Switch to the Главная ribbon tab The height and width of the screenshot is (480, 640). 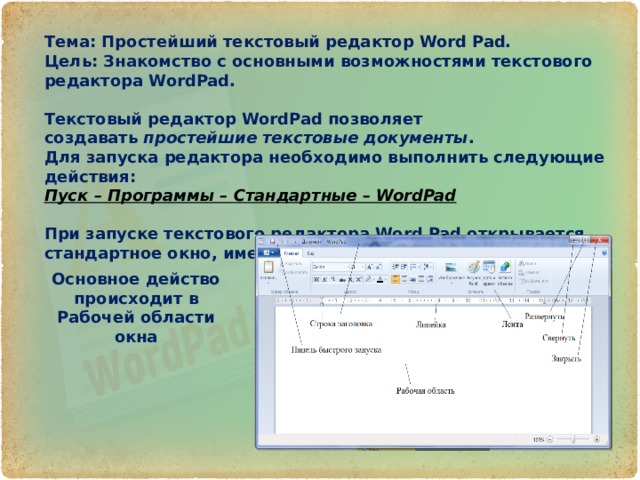(291, 253)
